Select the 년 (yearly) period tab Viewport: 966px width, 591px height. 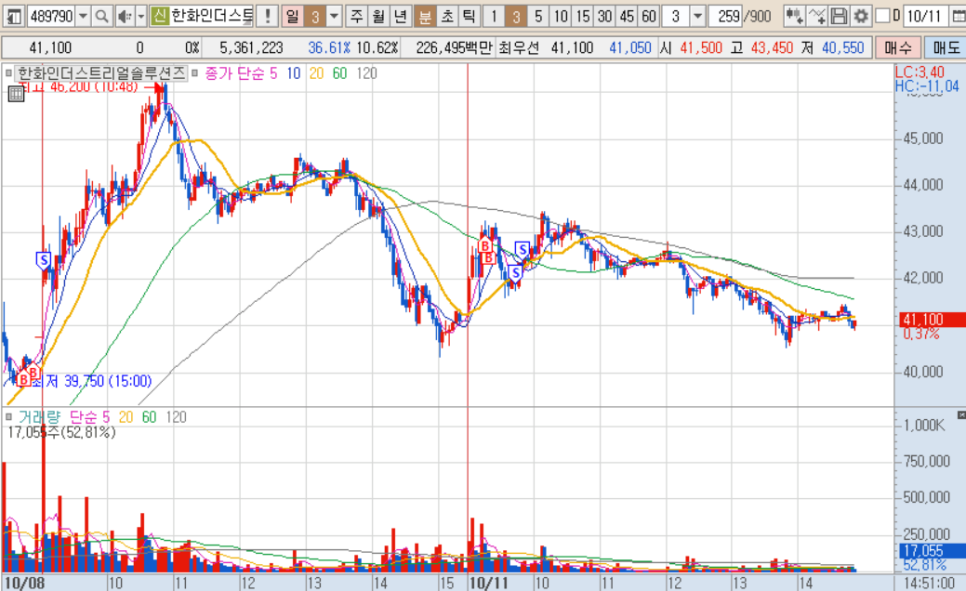click(400, 16)
